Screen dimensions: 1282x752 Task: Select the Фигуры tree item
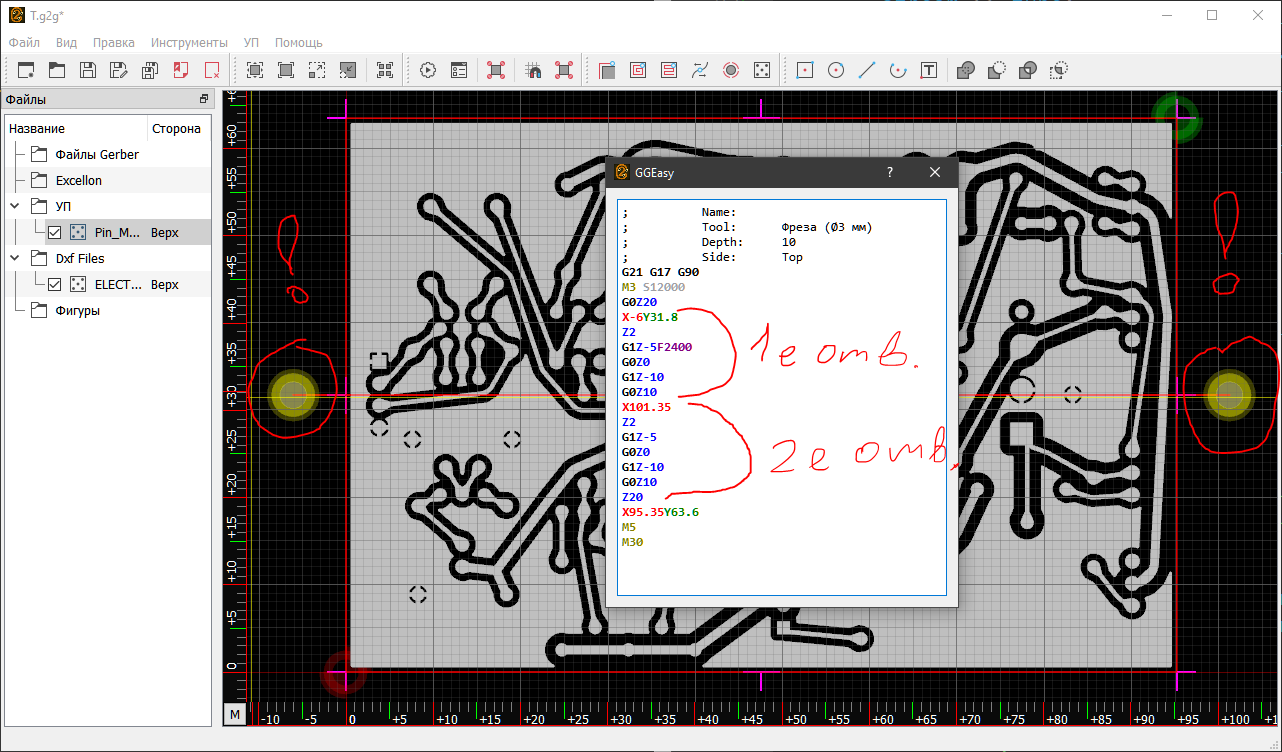coord(77,310)
